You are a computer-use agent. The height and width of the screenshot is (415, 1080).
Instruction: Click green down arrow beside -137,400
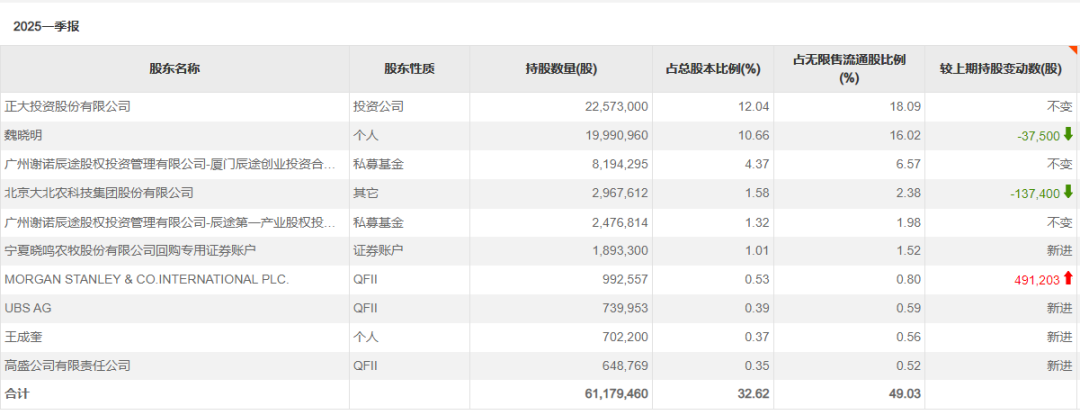1068,193
